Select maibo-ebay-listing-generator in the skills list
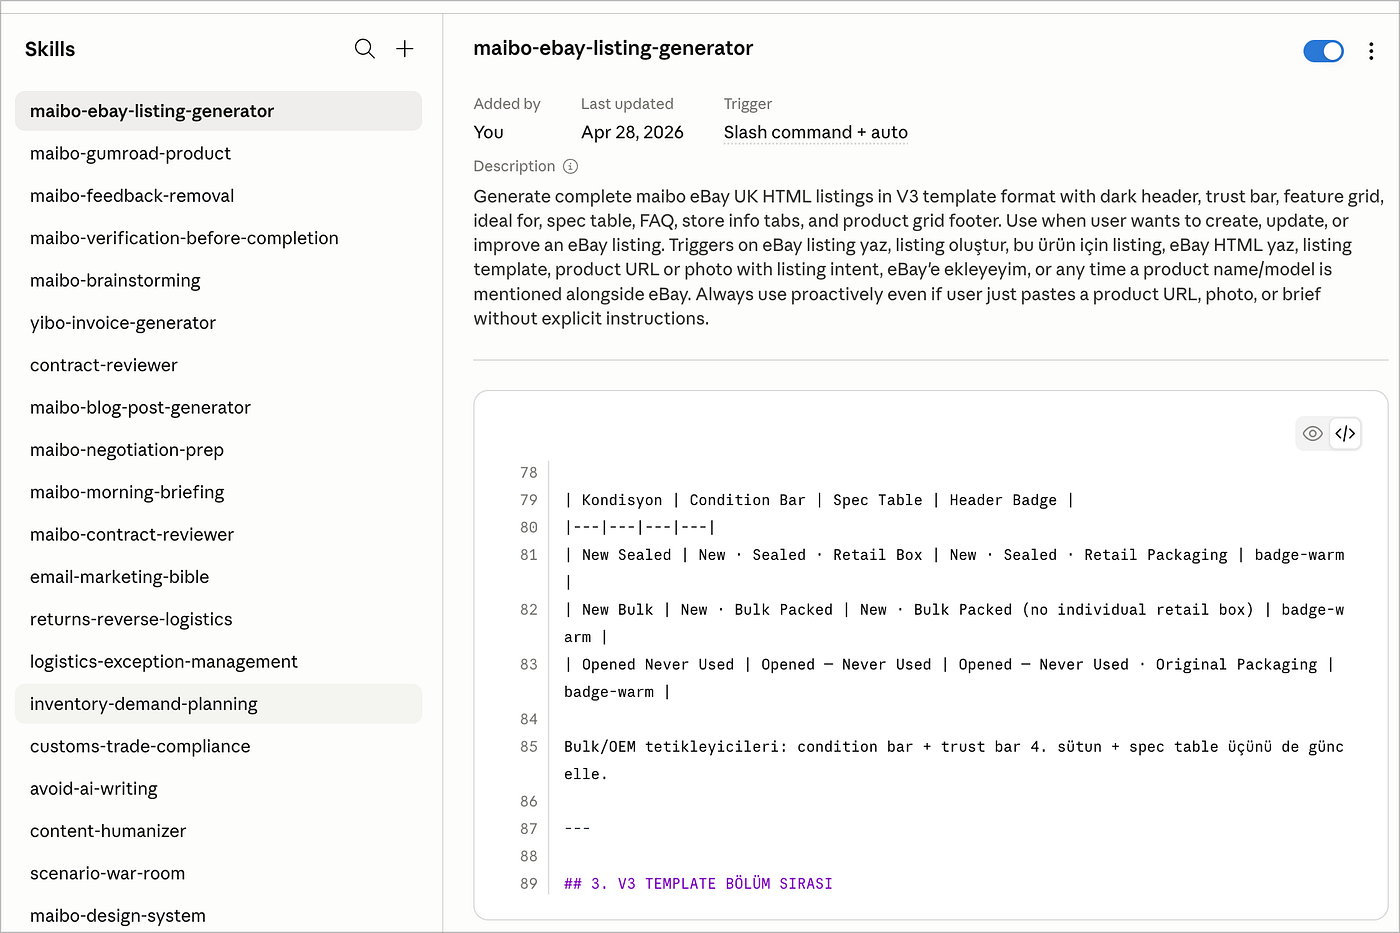1400x933 pixels. 218,111
